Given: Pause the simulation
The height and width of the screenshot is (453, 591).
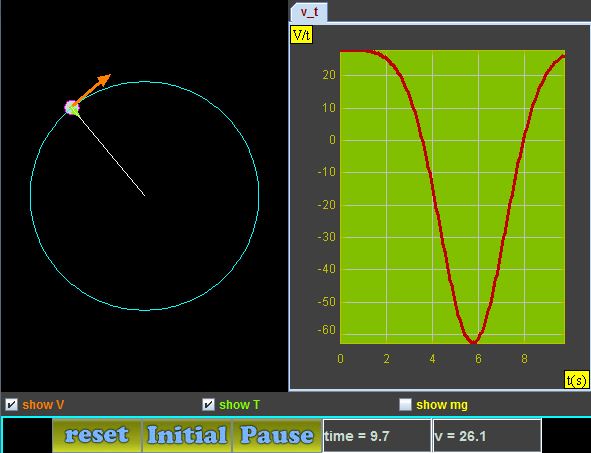Looking at the screenshot, I should [x=277, y=436].
